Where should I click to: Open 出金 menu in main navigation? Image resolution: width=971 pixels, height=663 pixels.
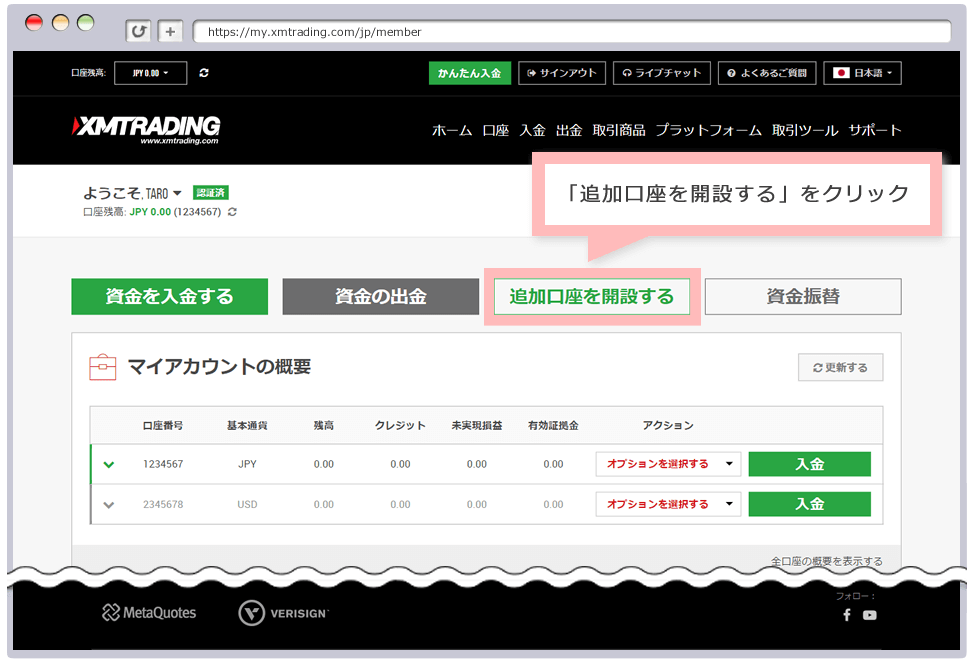click(x=569, y=131)
